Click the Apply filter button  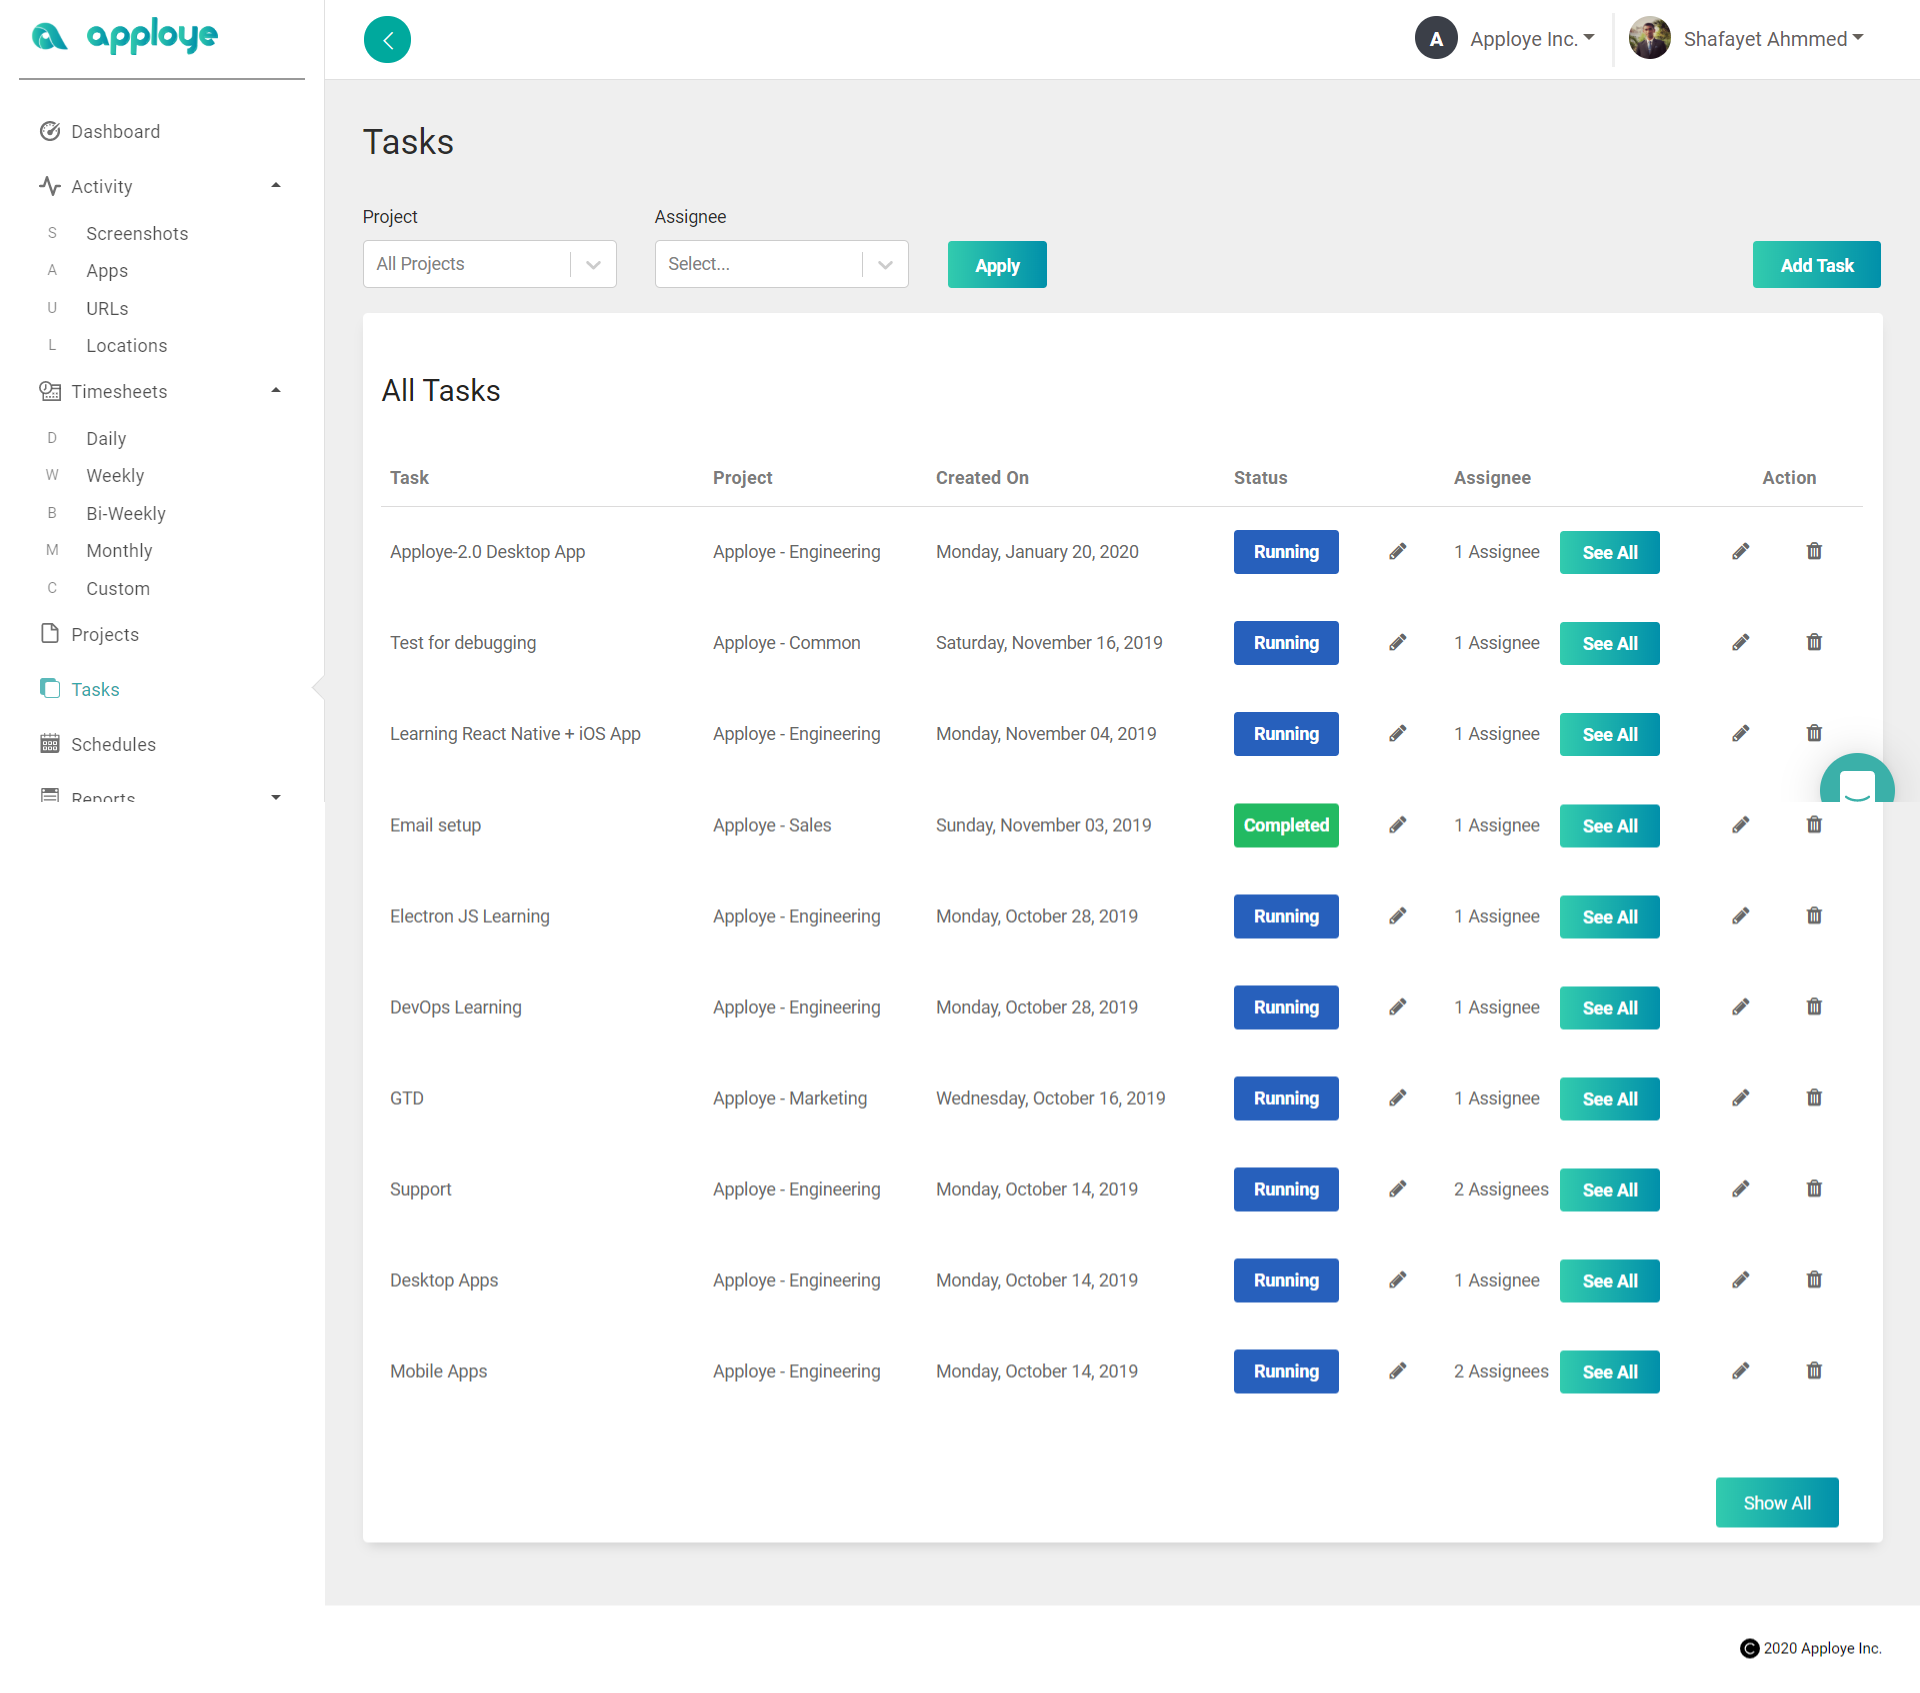[997, 265]
